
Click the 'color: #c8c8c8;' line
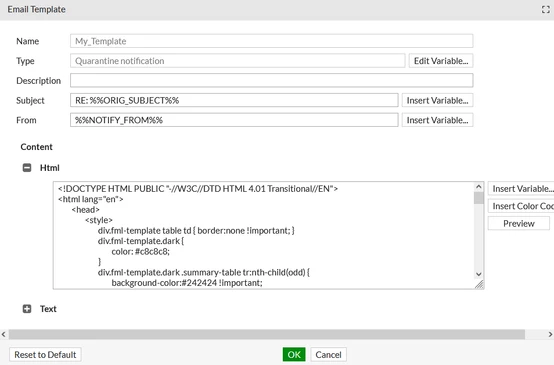point(141,252)
